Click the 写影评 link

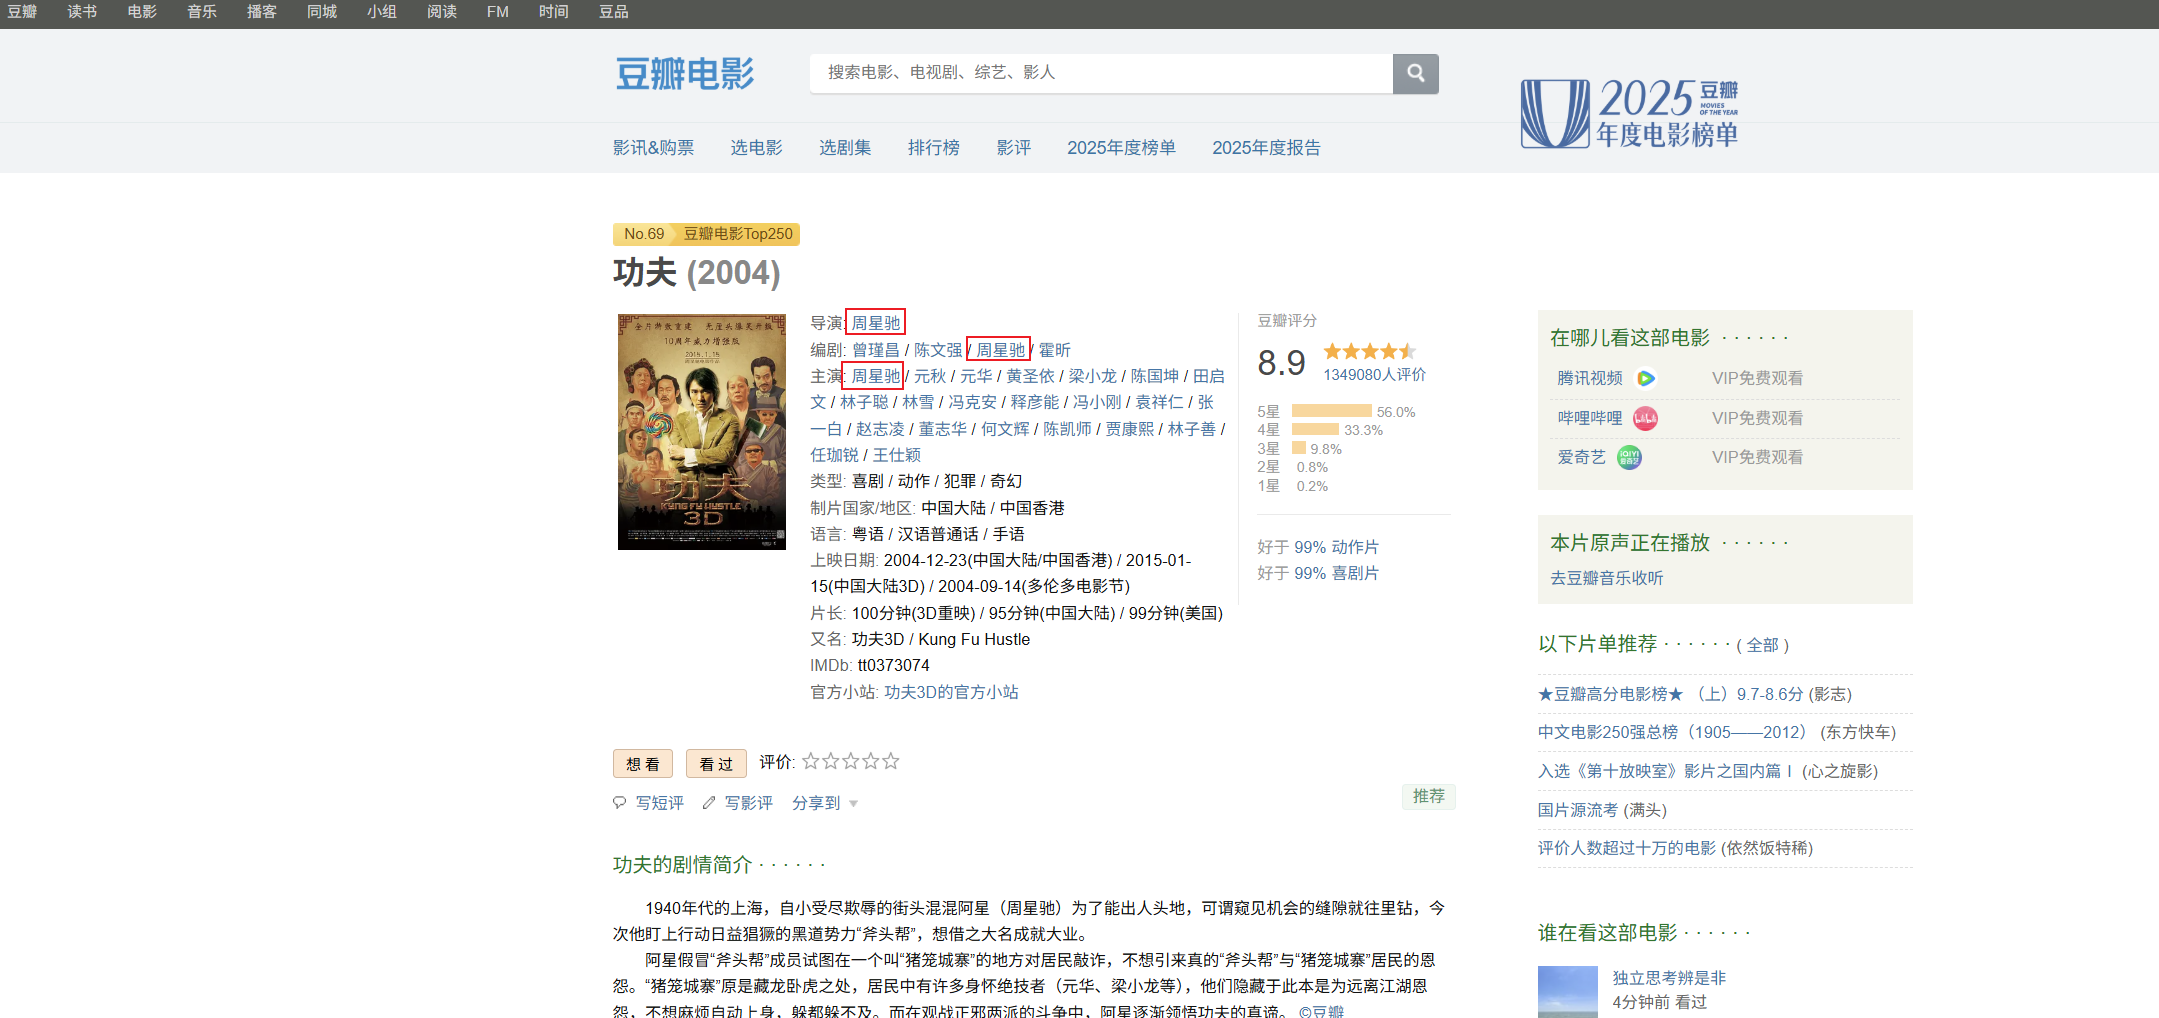pyautogui.click(x=749, y=803)
